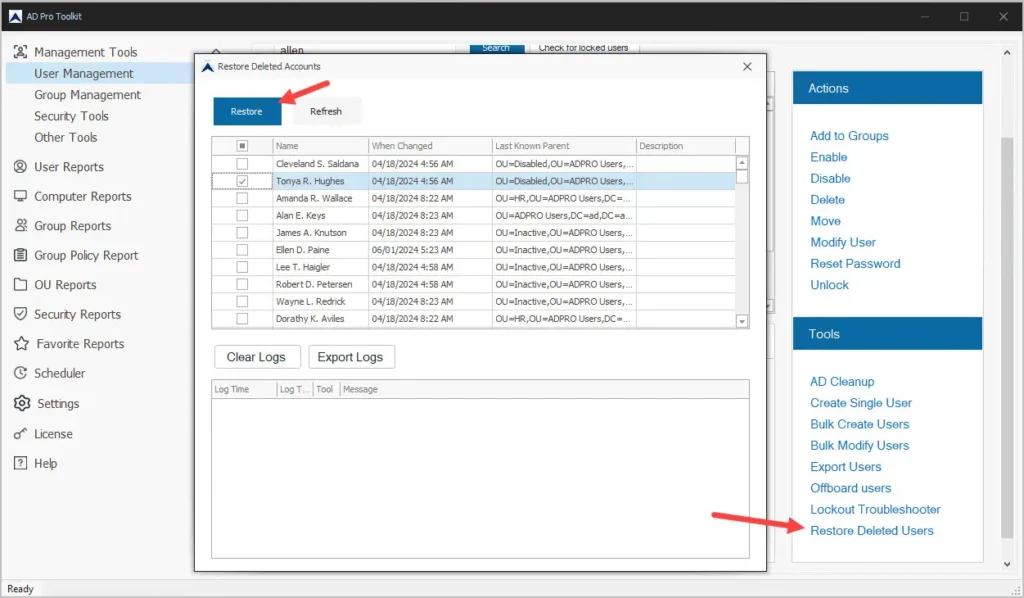The image size is (1024, 598).
Task: Open the Scheduler menu item
Action: point(59,373)
